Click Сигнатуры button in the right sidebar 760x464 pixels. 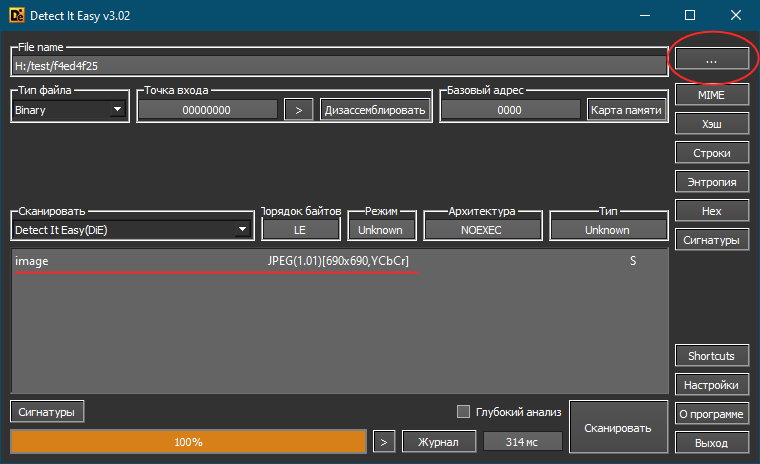712,240
